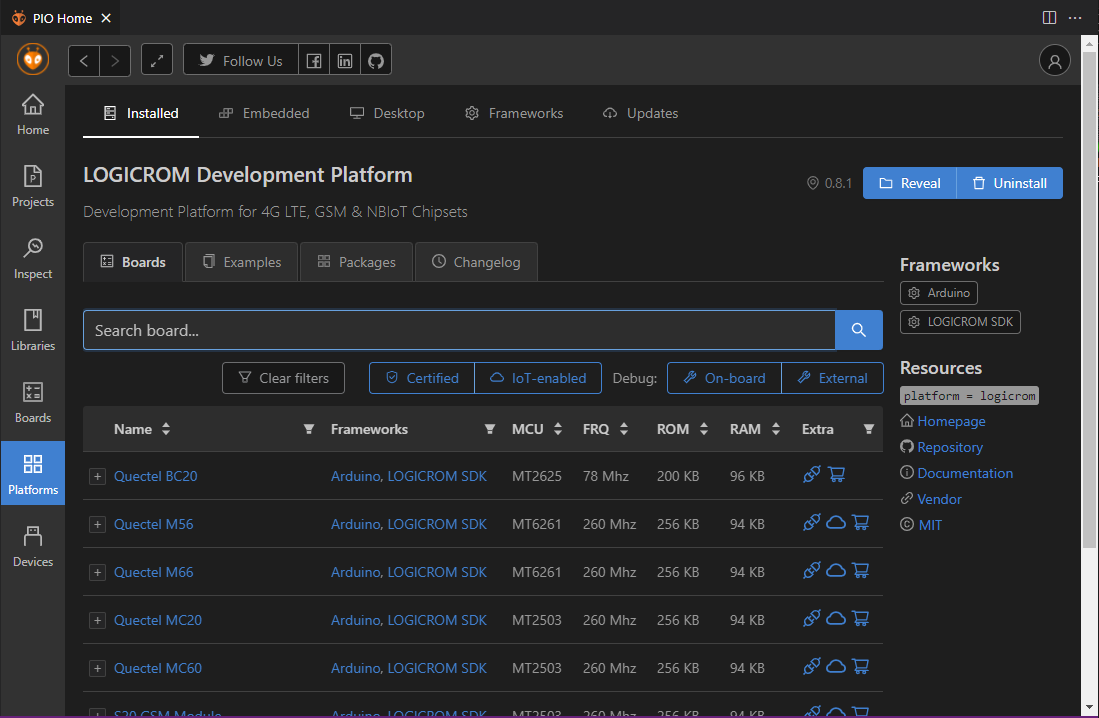Image resolution: width=1099 pixels, height=718 pixels.
Task: Open Boards in the sidebar
Action: (33, 402)
